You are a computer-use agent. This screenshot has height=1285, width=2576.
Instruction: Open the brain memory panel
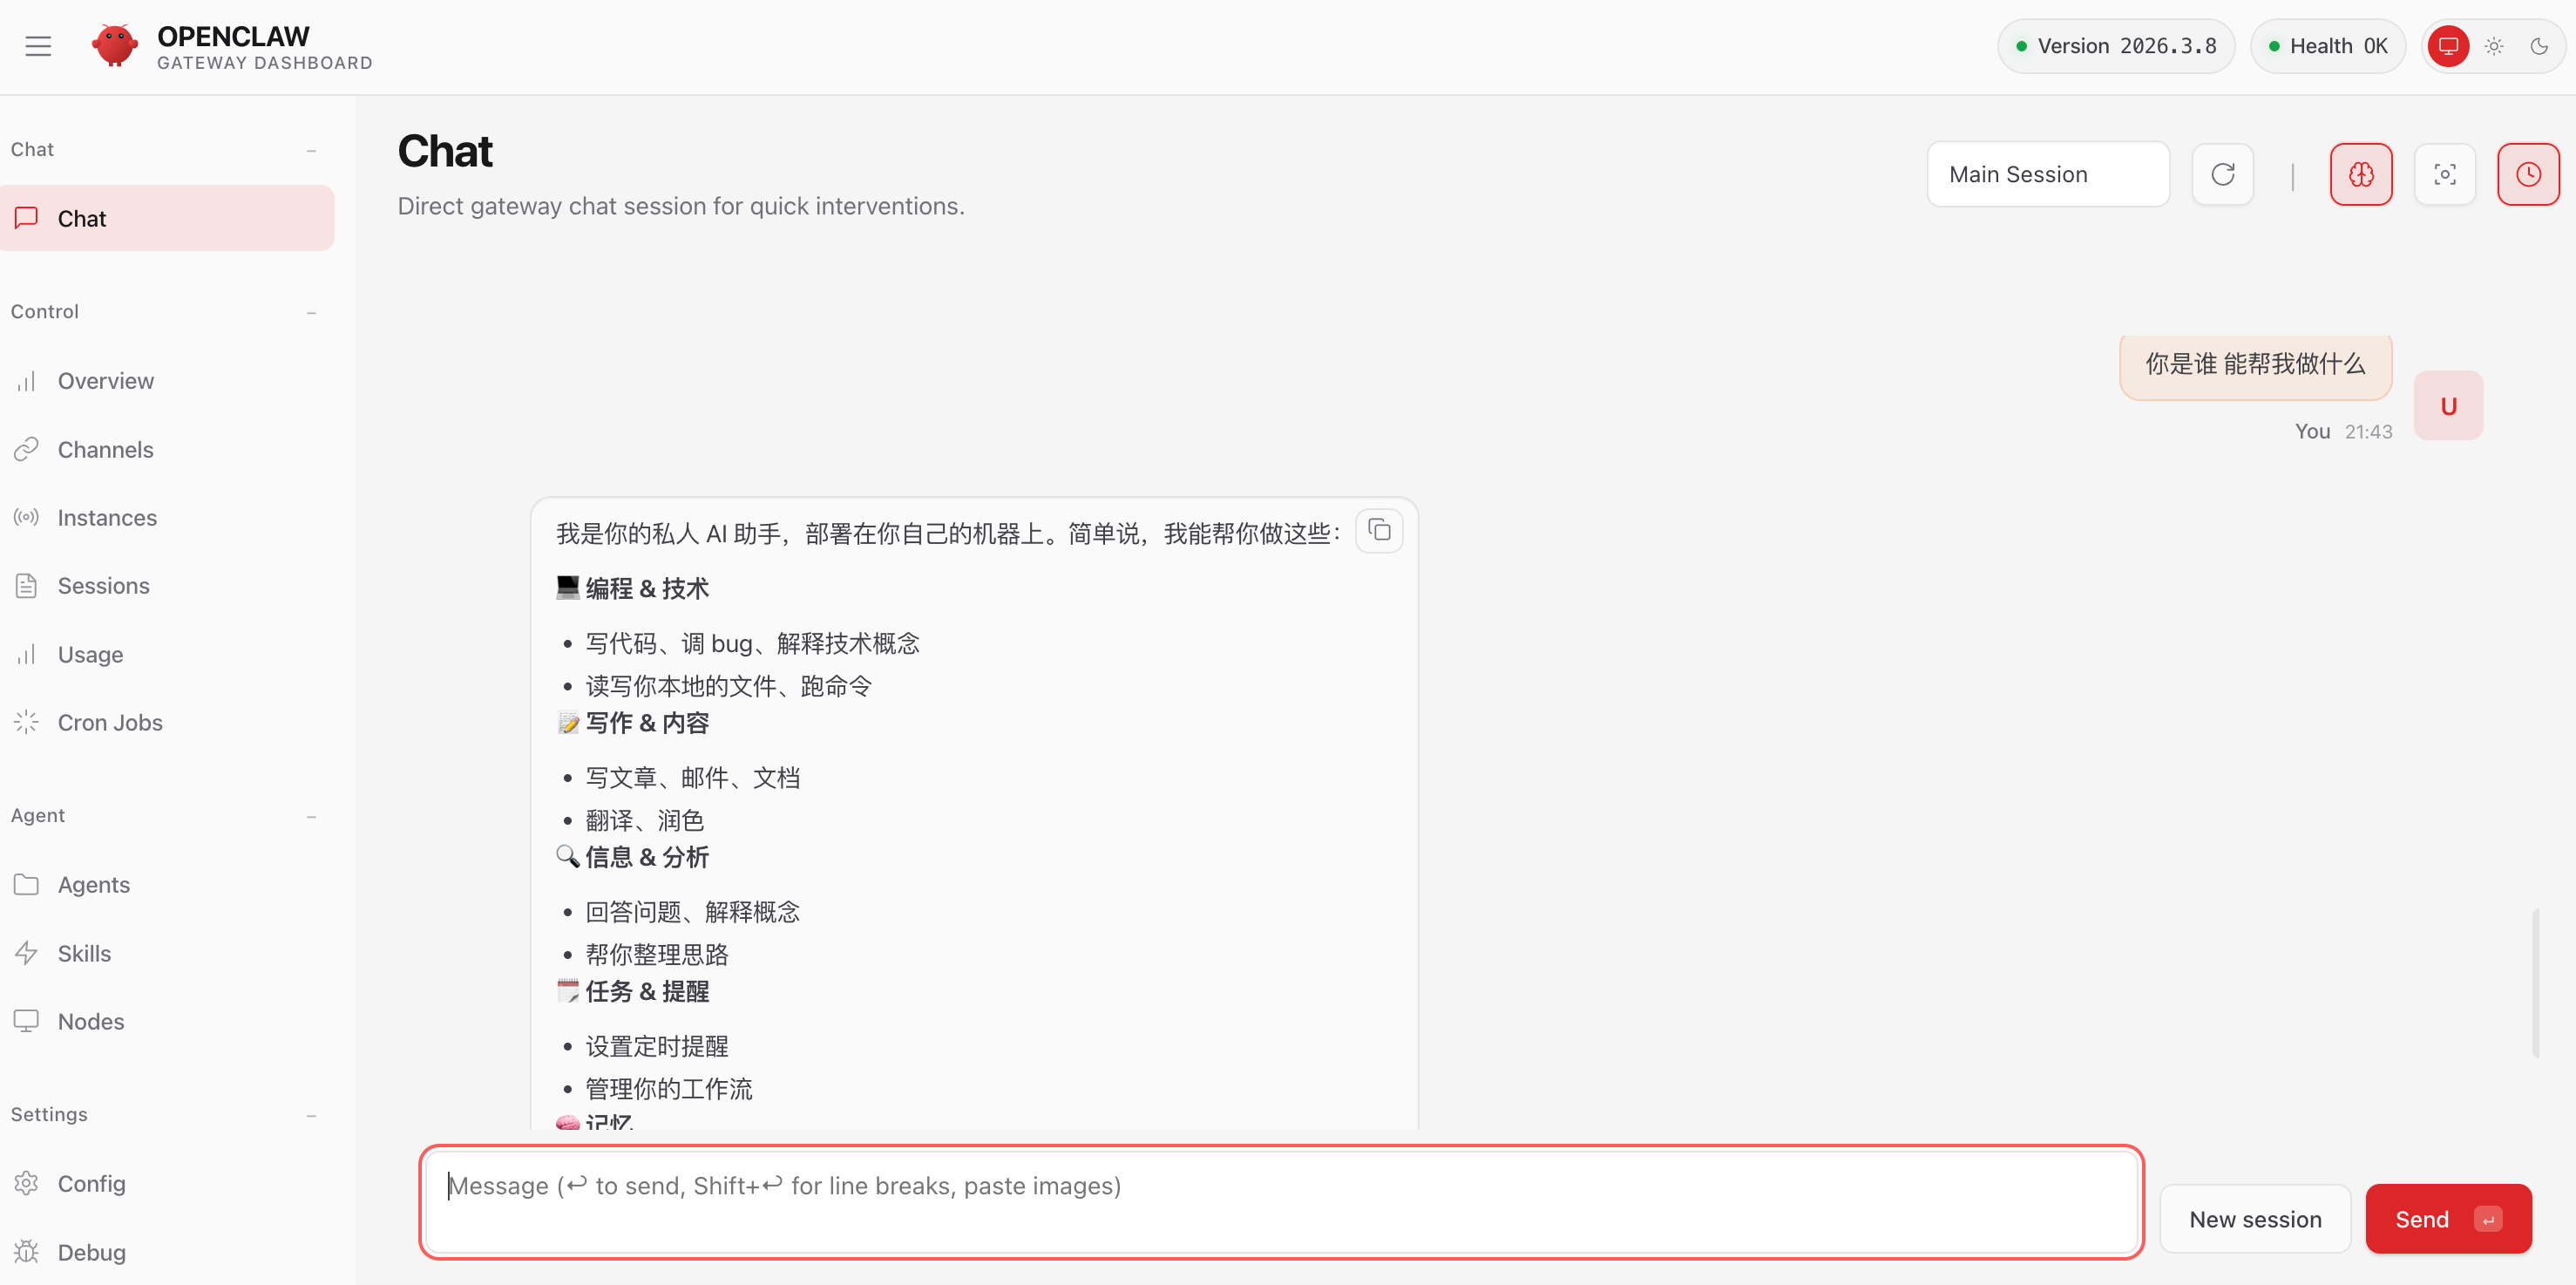pyautogui.click(x=2361, y=174)
